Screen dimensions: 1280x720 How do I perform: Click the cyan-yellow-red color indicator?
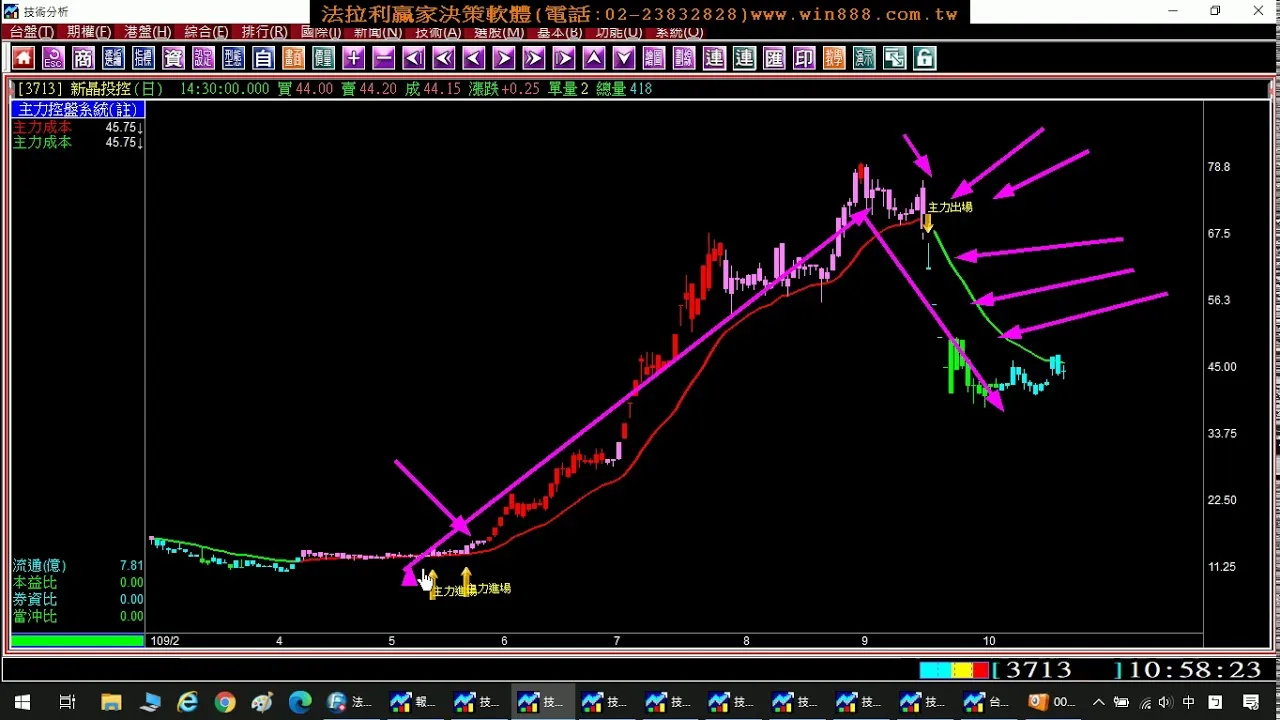coord(954,670)
